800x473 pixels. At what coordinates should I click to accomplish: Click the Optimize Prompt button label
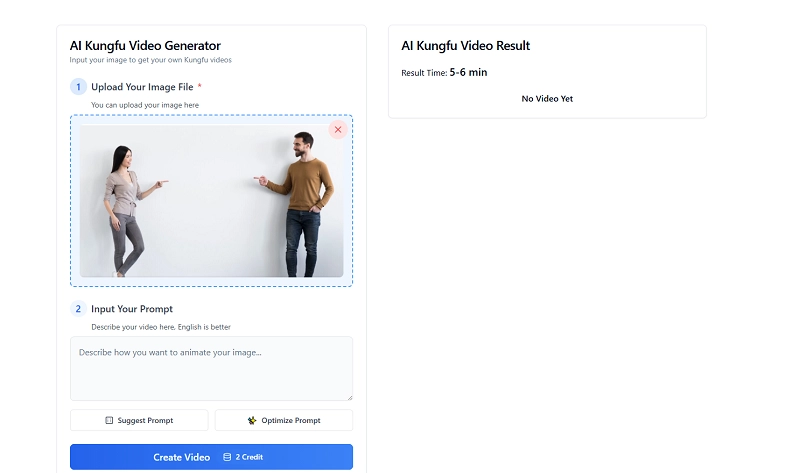(x=291, y=421)
